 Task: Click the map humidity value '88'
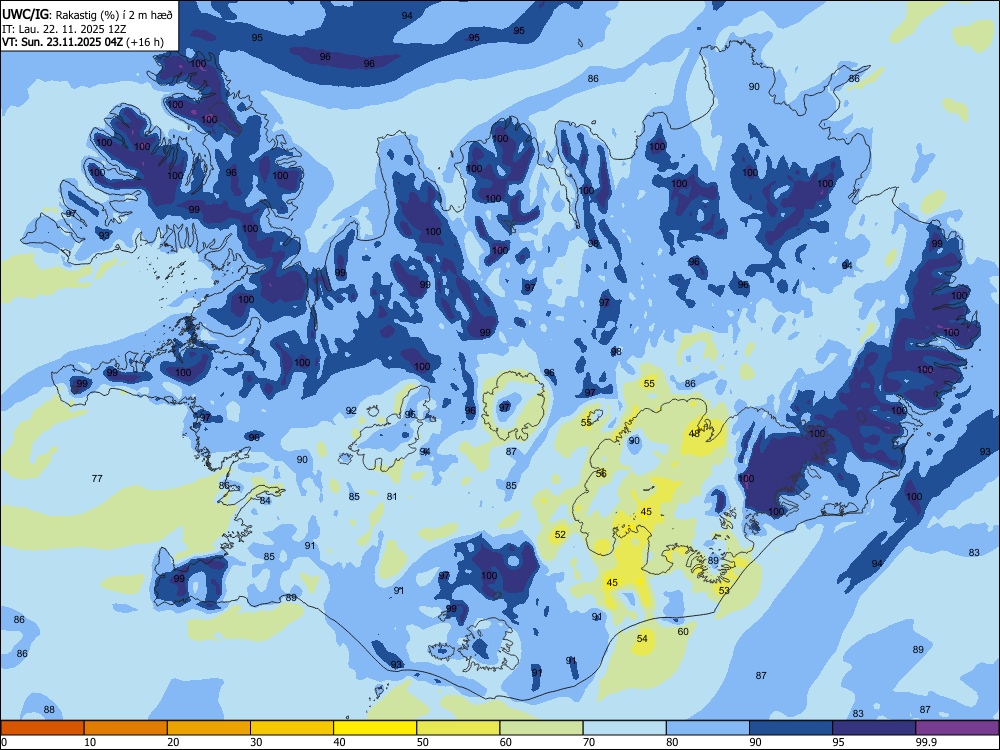49,710
